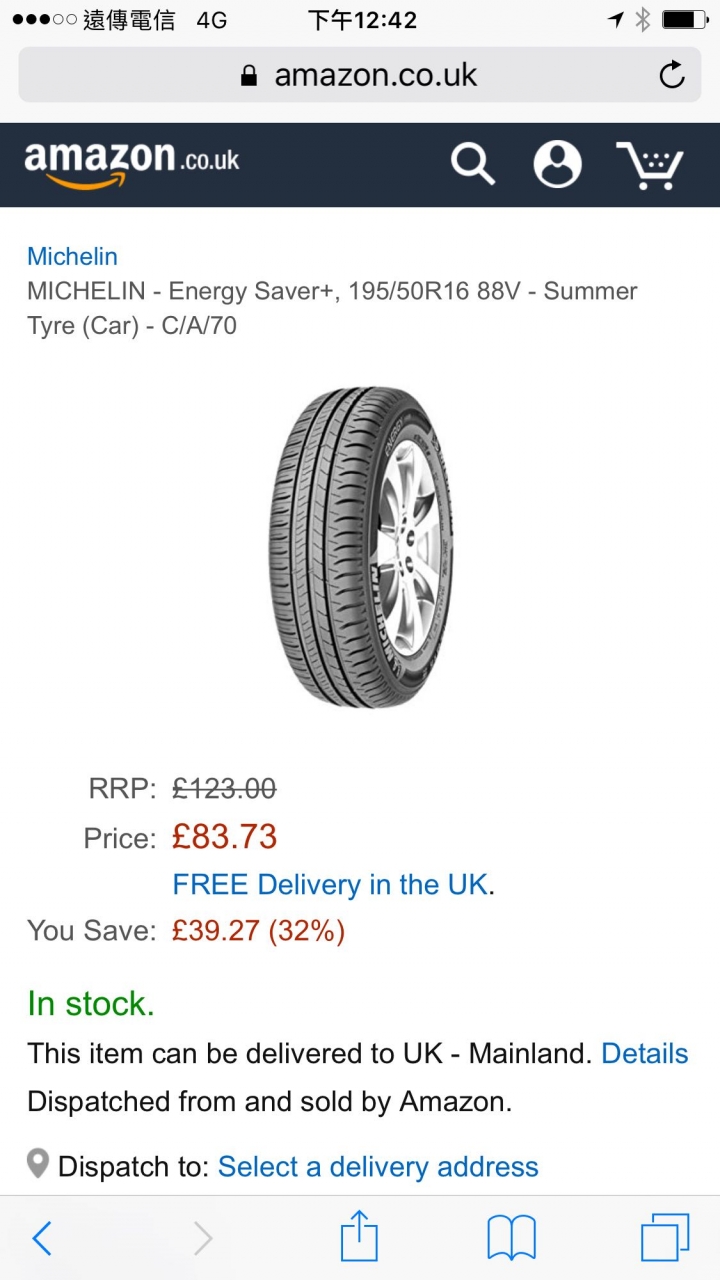This screenshot has width=720, height=1280.
Task: Tap the FREE Delivery in the UK link
Action: (x=330, y=884)
